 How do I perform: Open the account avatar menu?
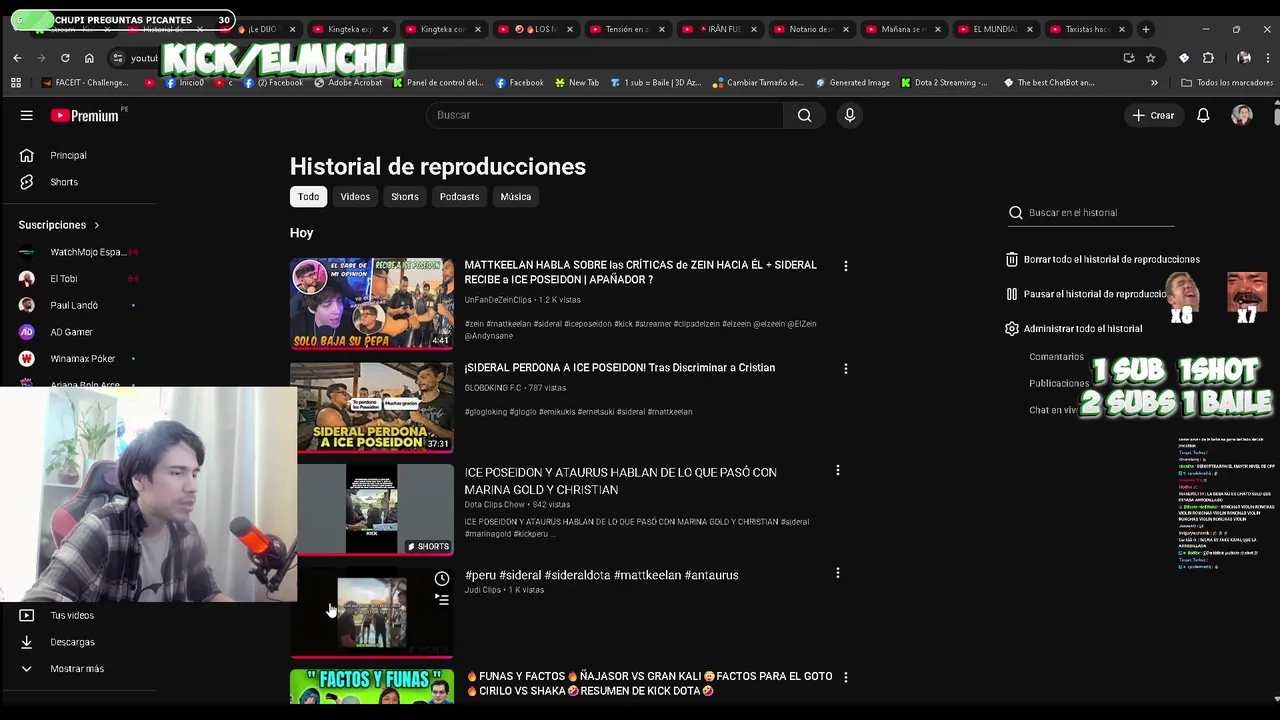pyautogui.click(x=1242, y=115)
